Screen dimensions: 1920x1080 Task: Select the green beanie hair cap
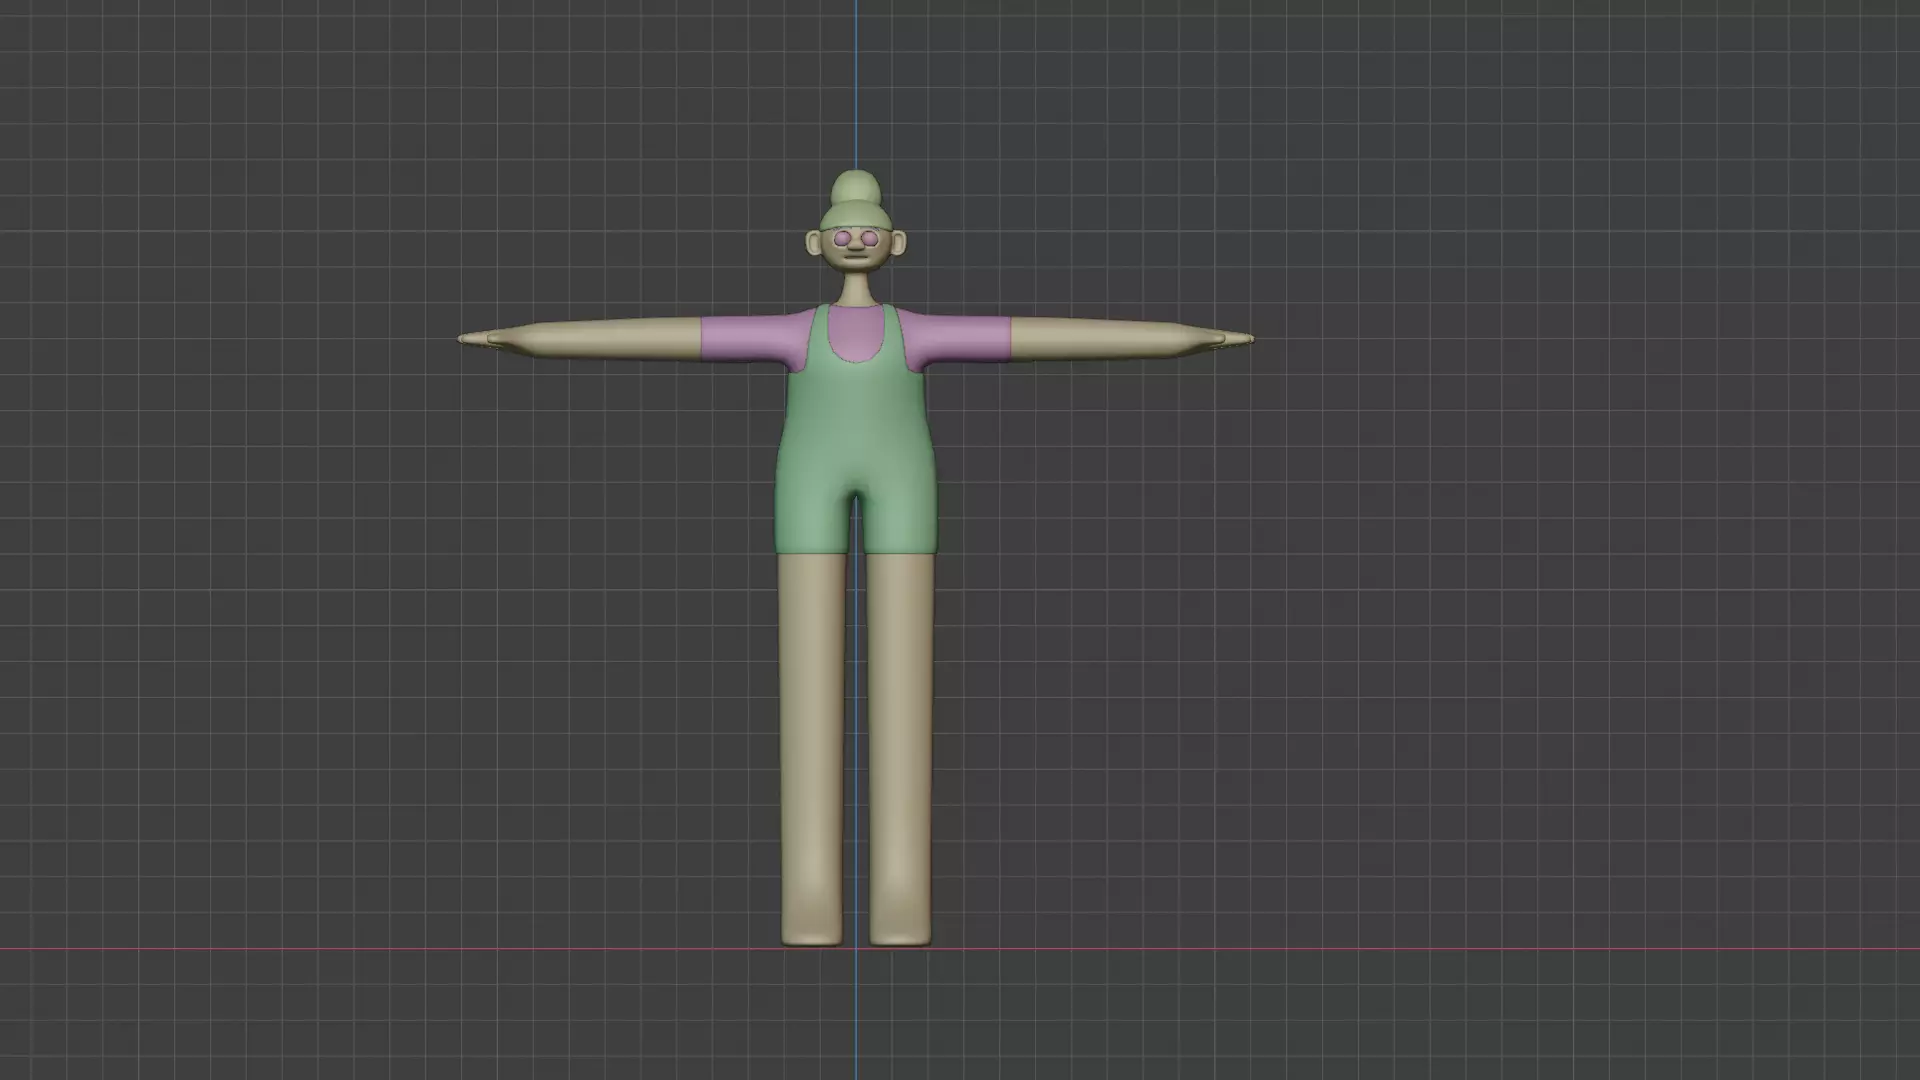tap(856, 215)
